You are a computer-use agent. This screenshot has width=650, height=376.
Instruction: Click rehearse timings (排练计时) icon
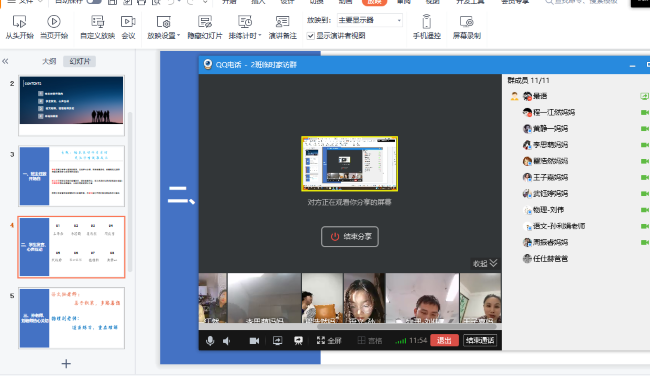pyautogui.click(x=245, y=22)
